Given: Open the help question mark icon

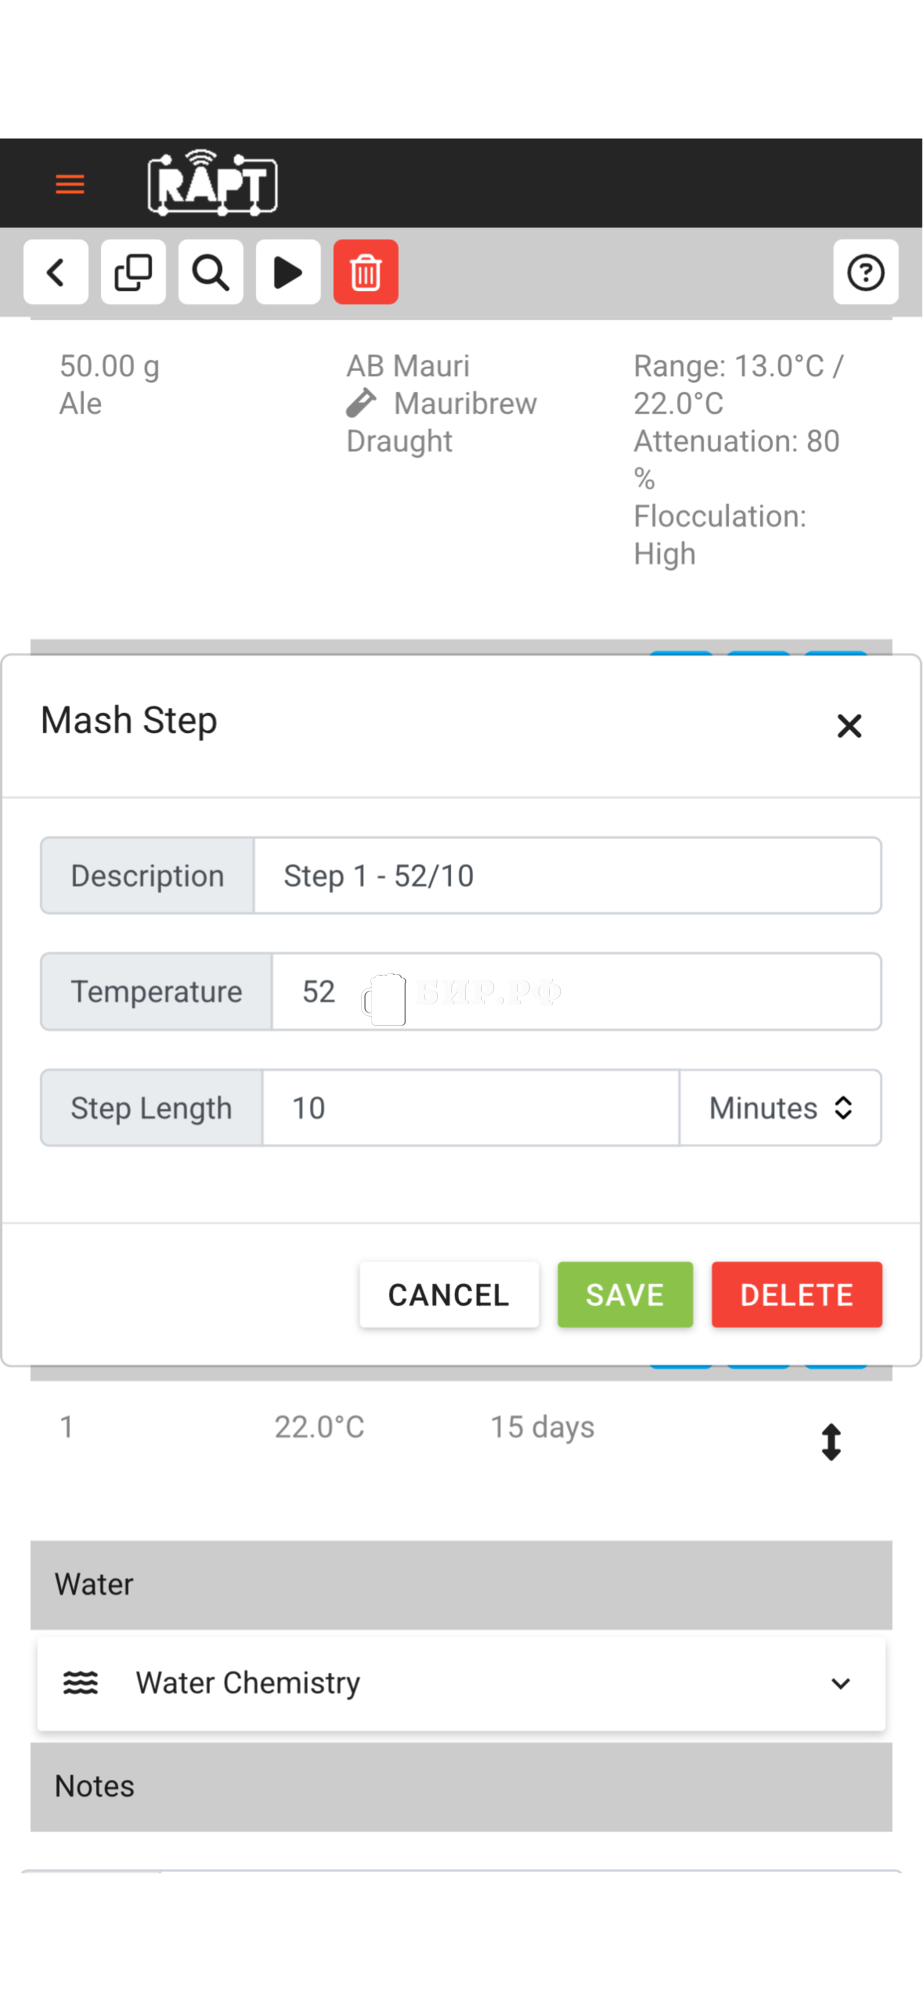Looking at the screenshot, I should point(865,272).
